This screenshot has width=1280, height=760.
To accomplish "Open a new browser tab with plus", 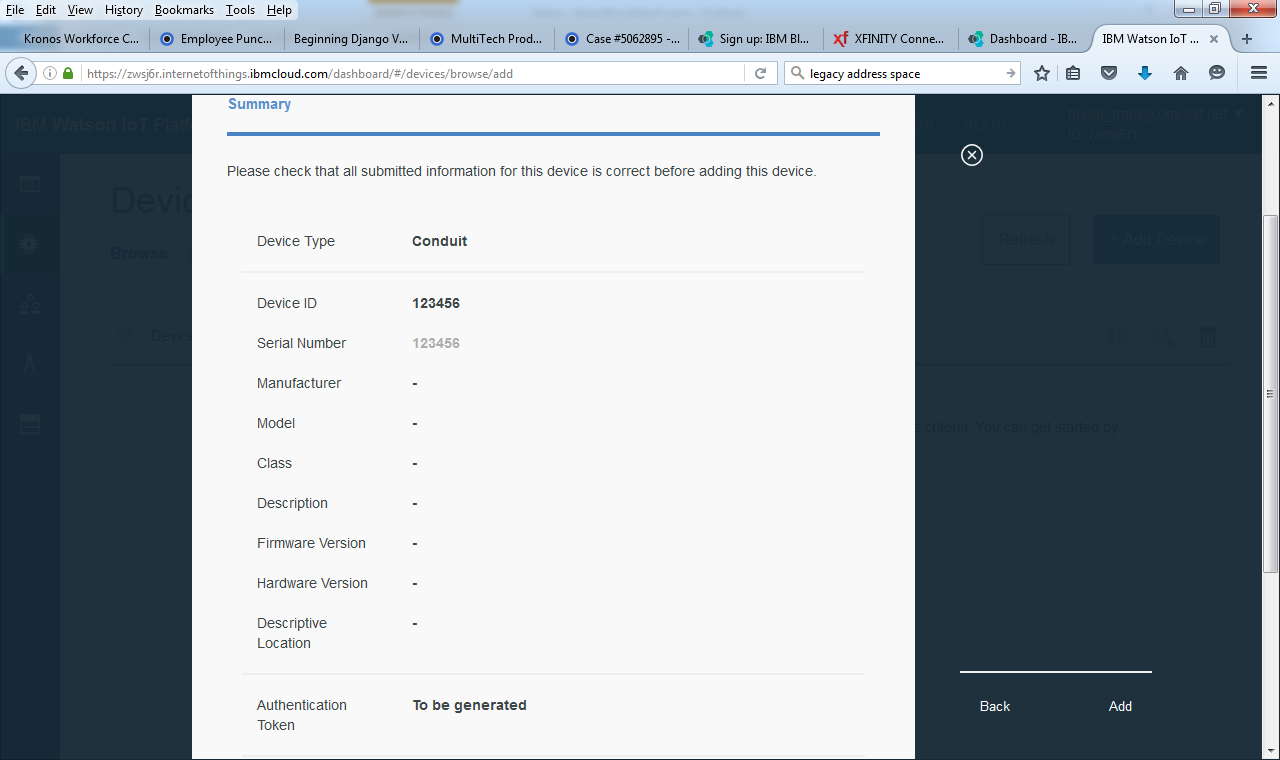I will point(1246,39).
